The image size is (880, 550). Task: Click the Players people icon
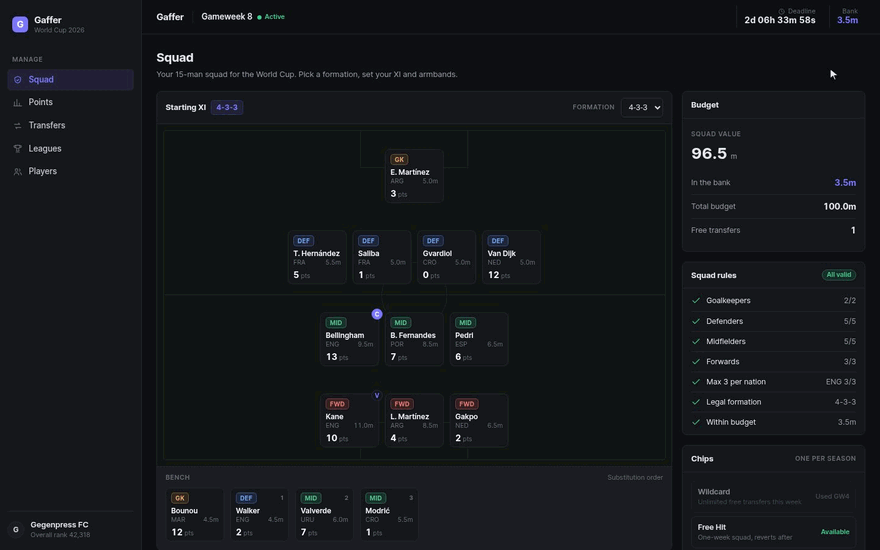[17, 172]
